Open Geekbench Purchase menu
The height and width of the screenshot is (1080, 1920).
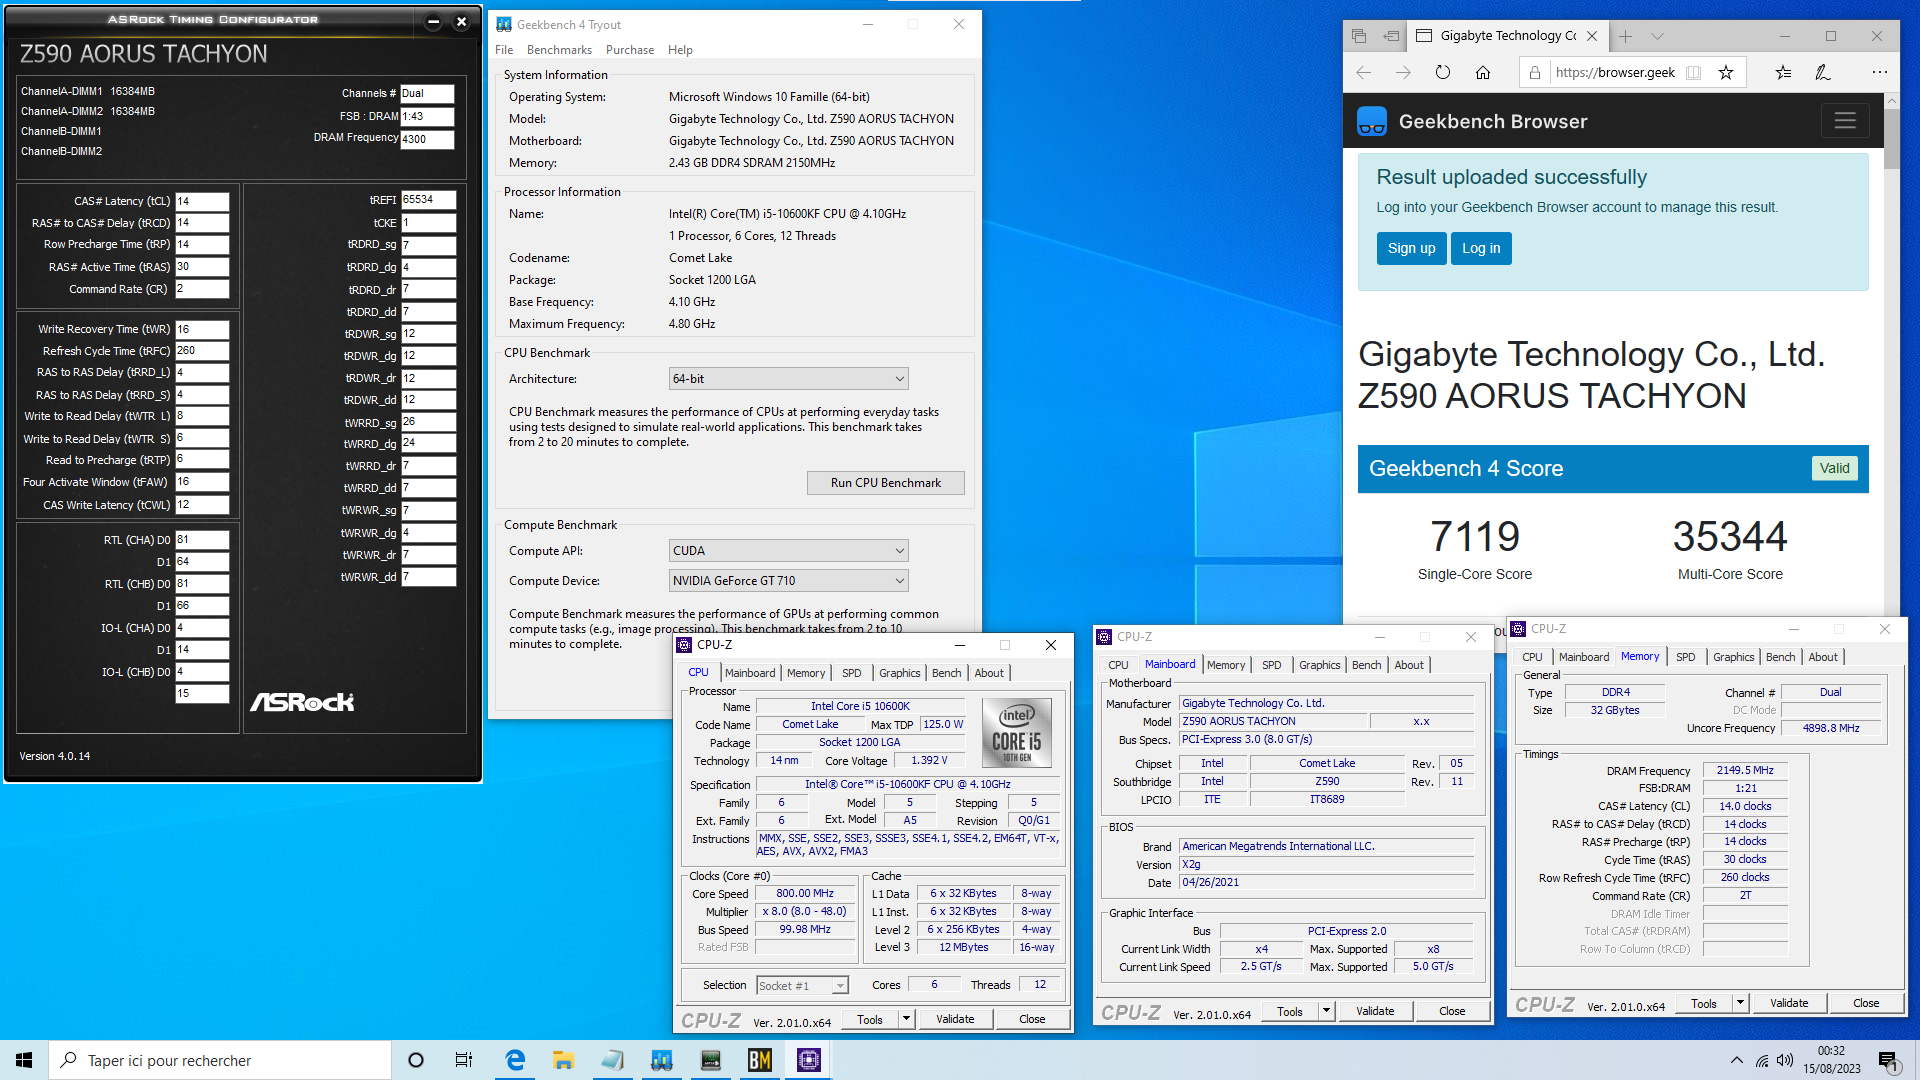pyautogui.click(x=630, y=50)
